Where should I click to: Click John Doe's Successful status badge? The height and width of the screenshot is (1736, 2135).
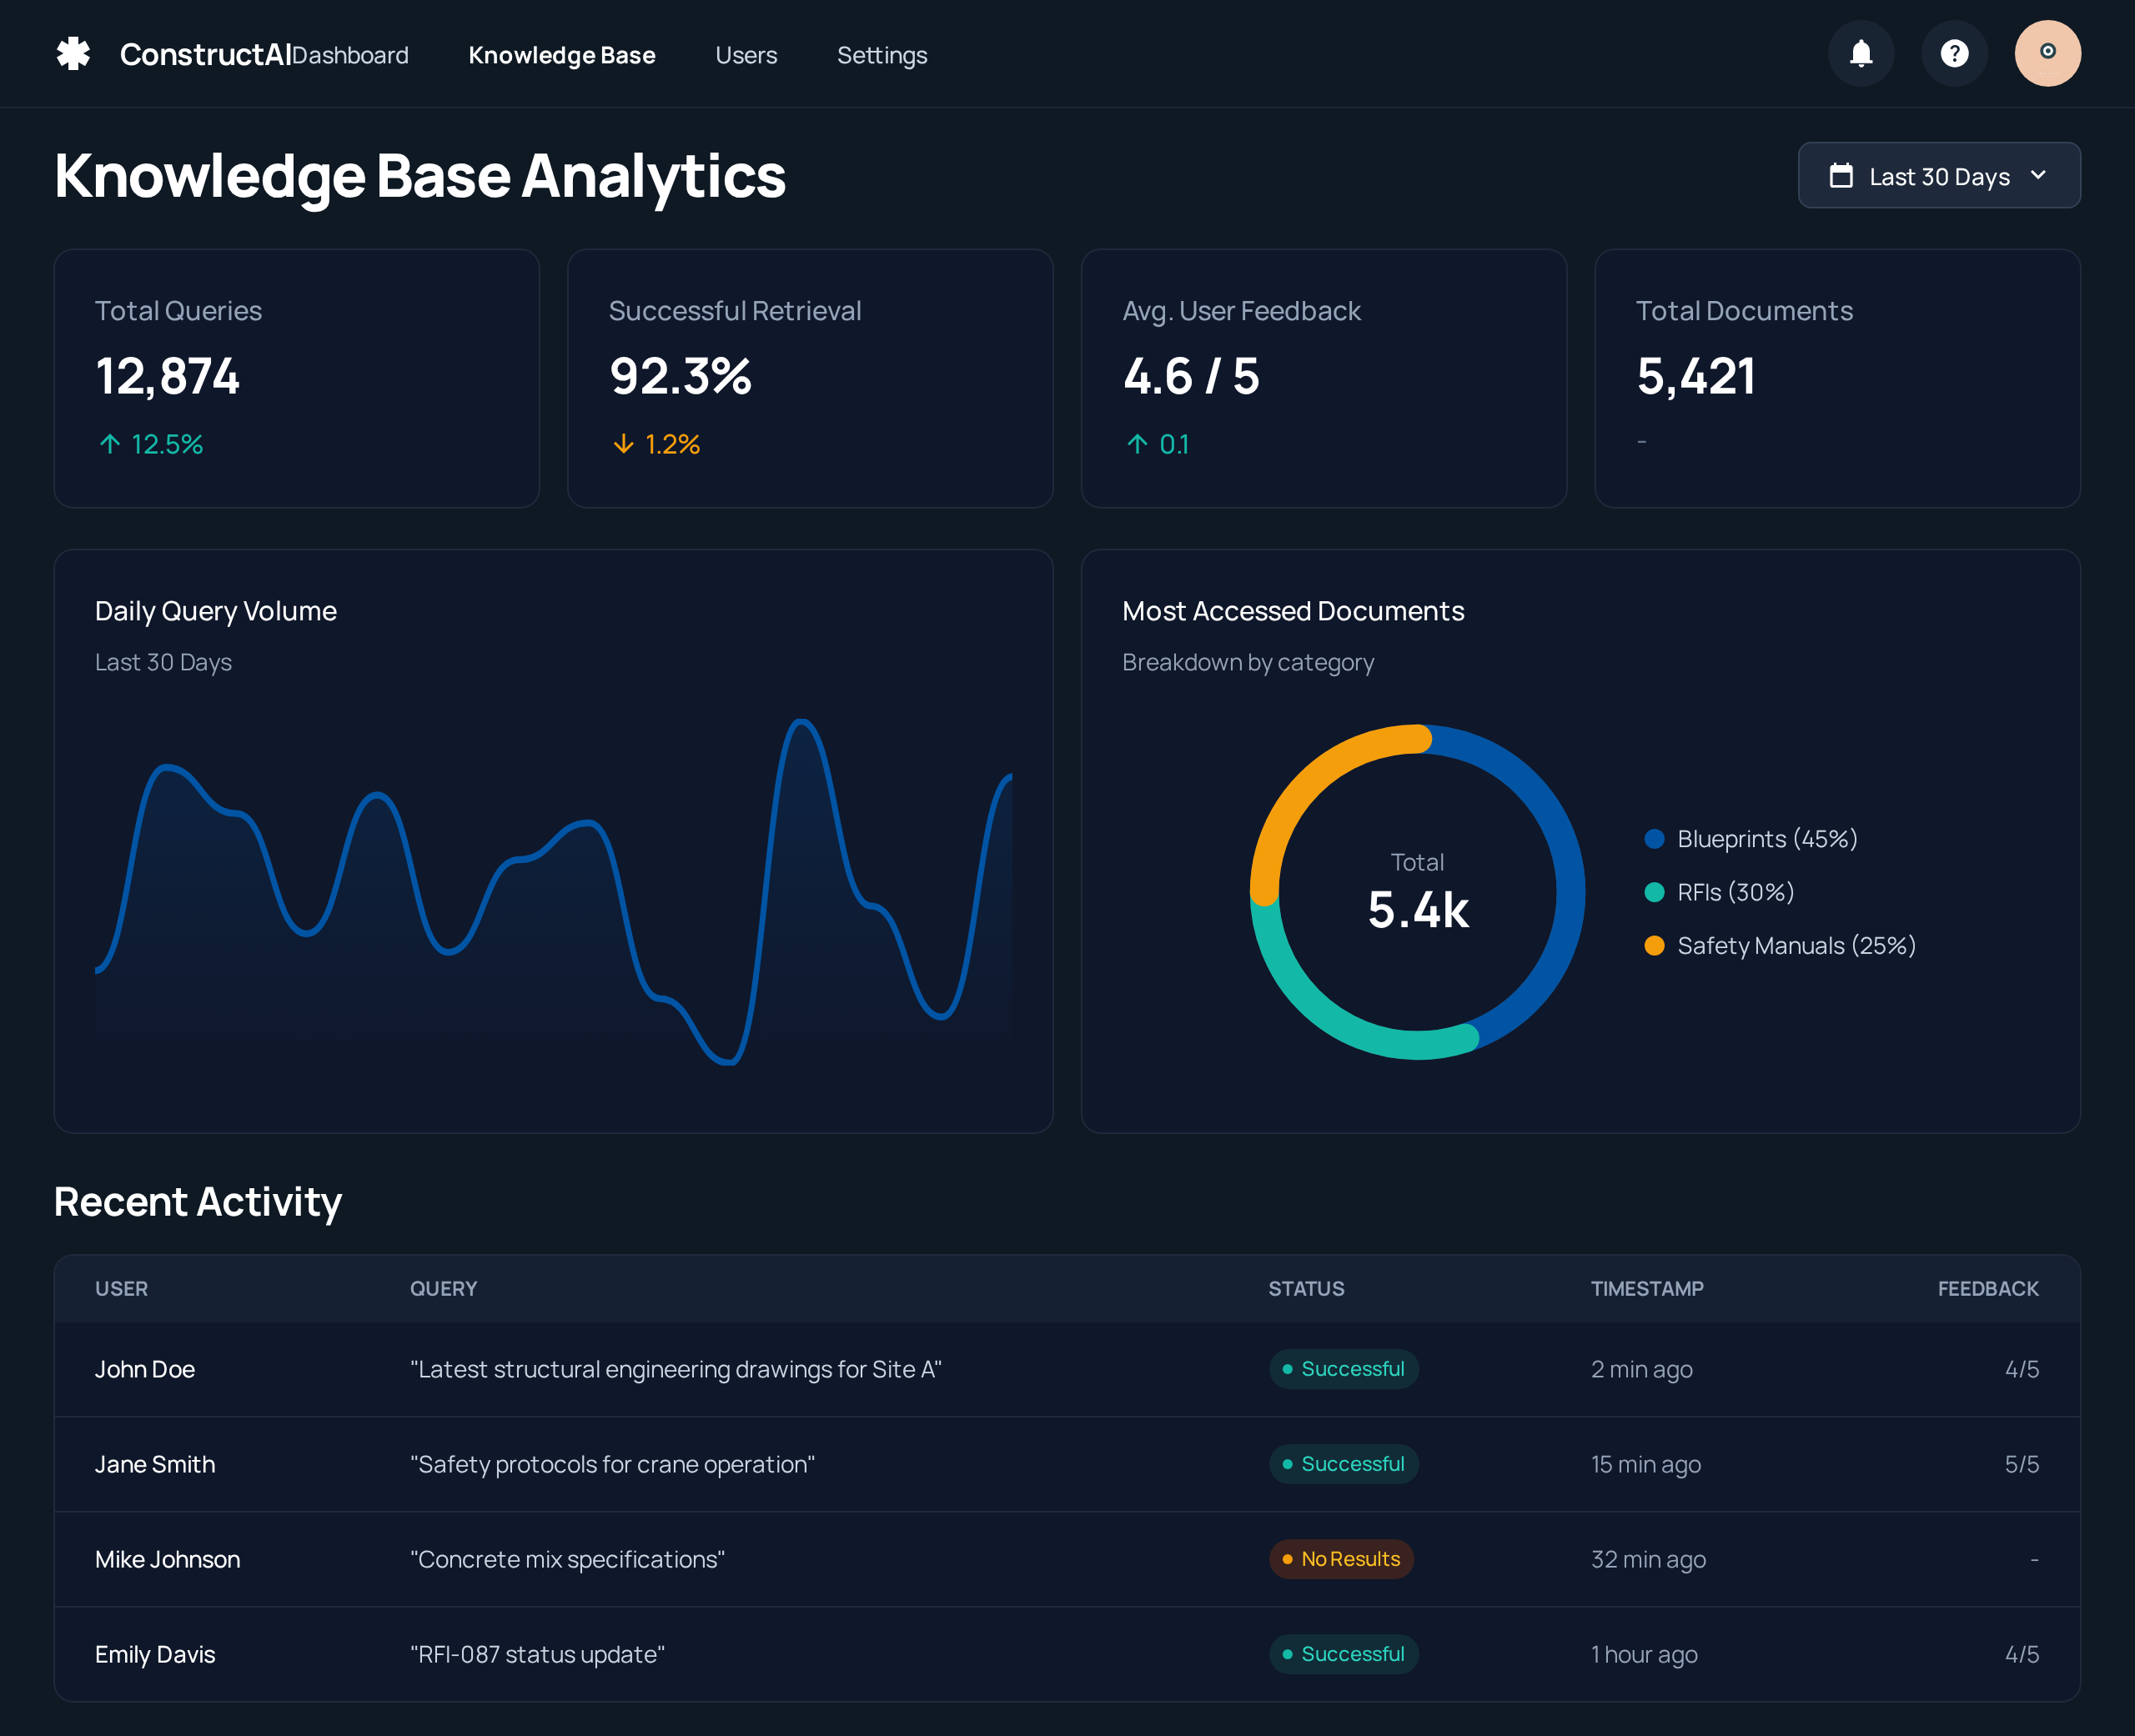(1343, 1369)
